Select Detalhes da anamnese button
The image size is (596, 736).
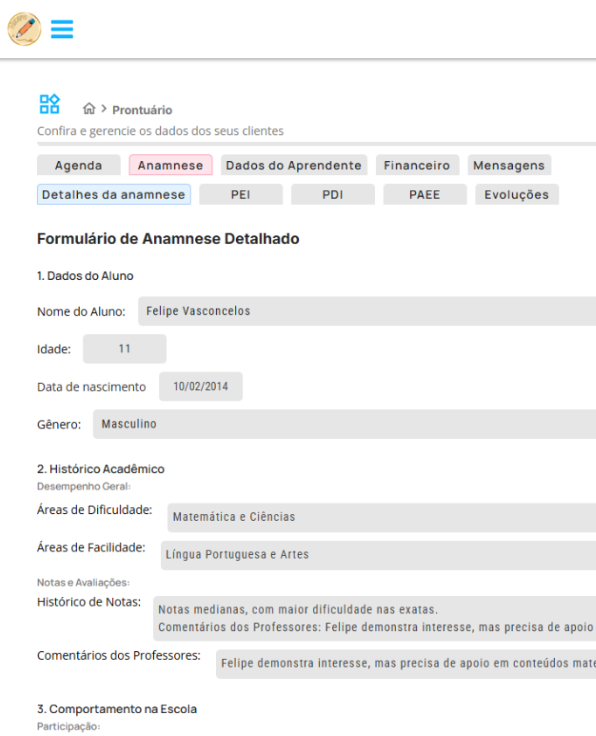[x=114, y=194]
